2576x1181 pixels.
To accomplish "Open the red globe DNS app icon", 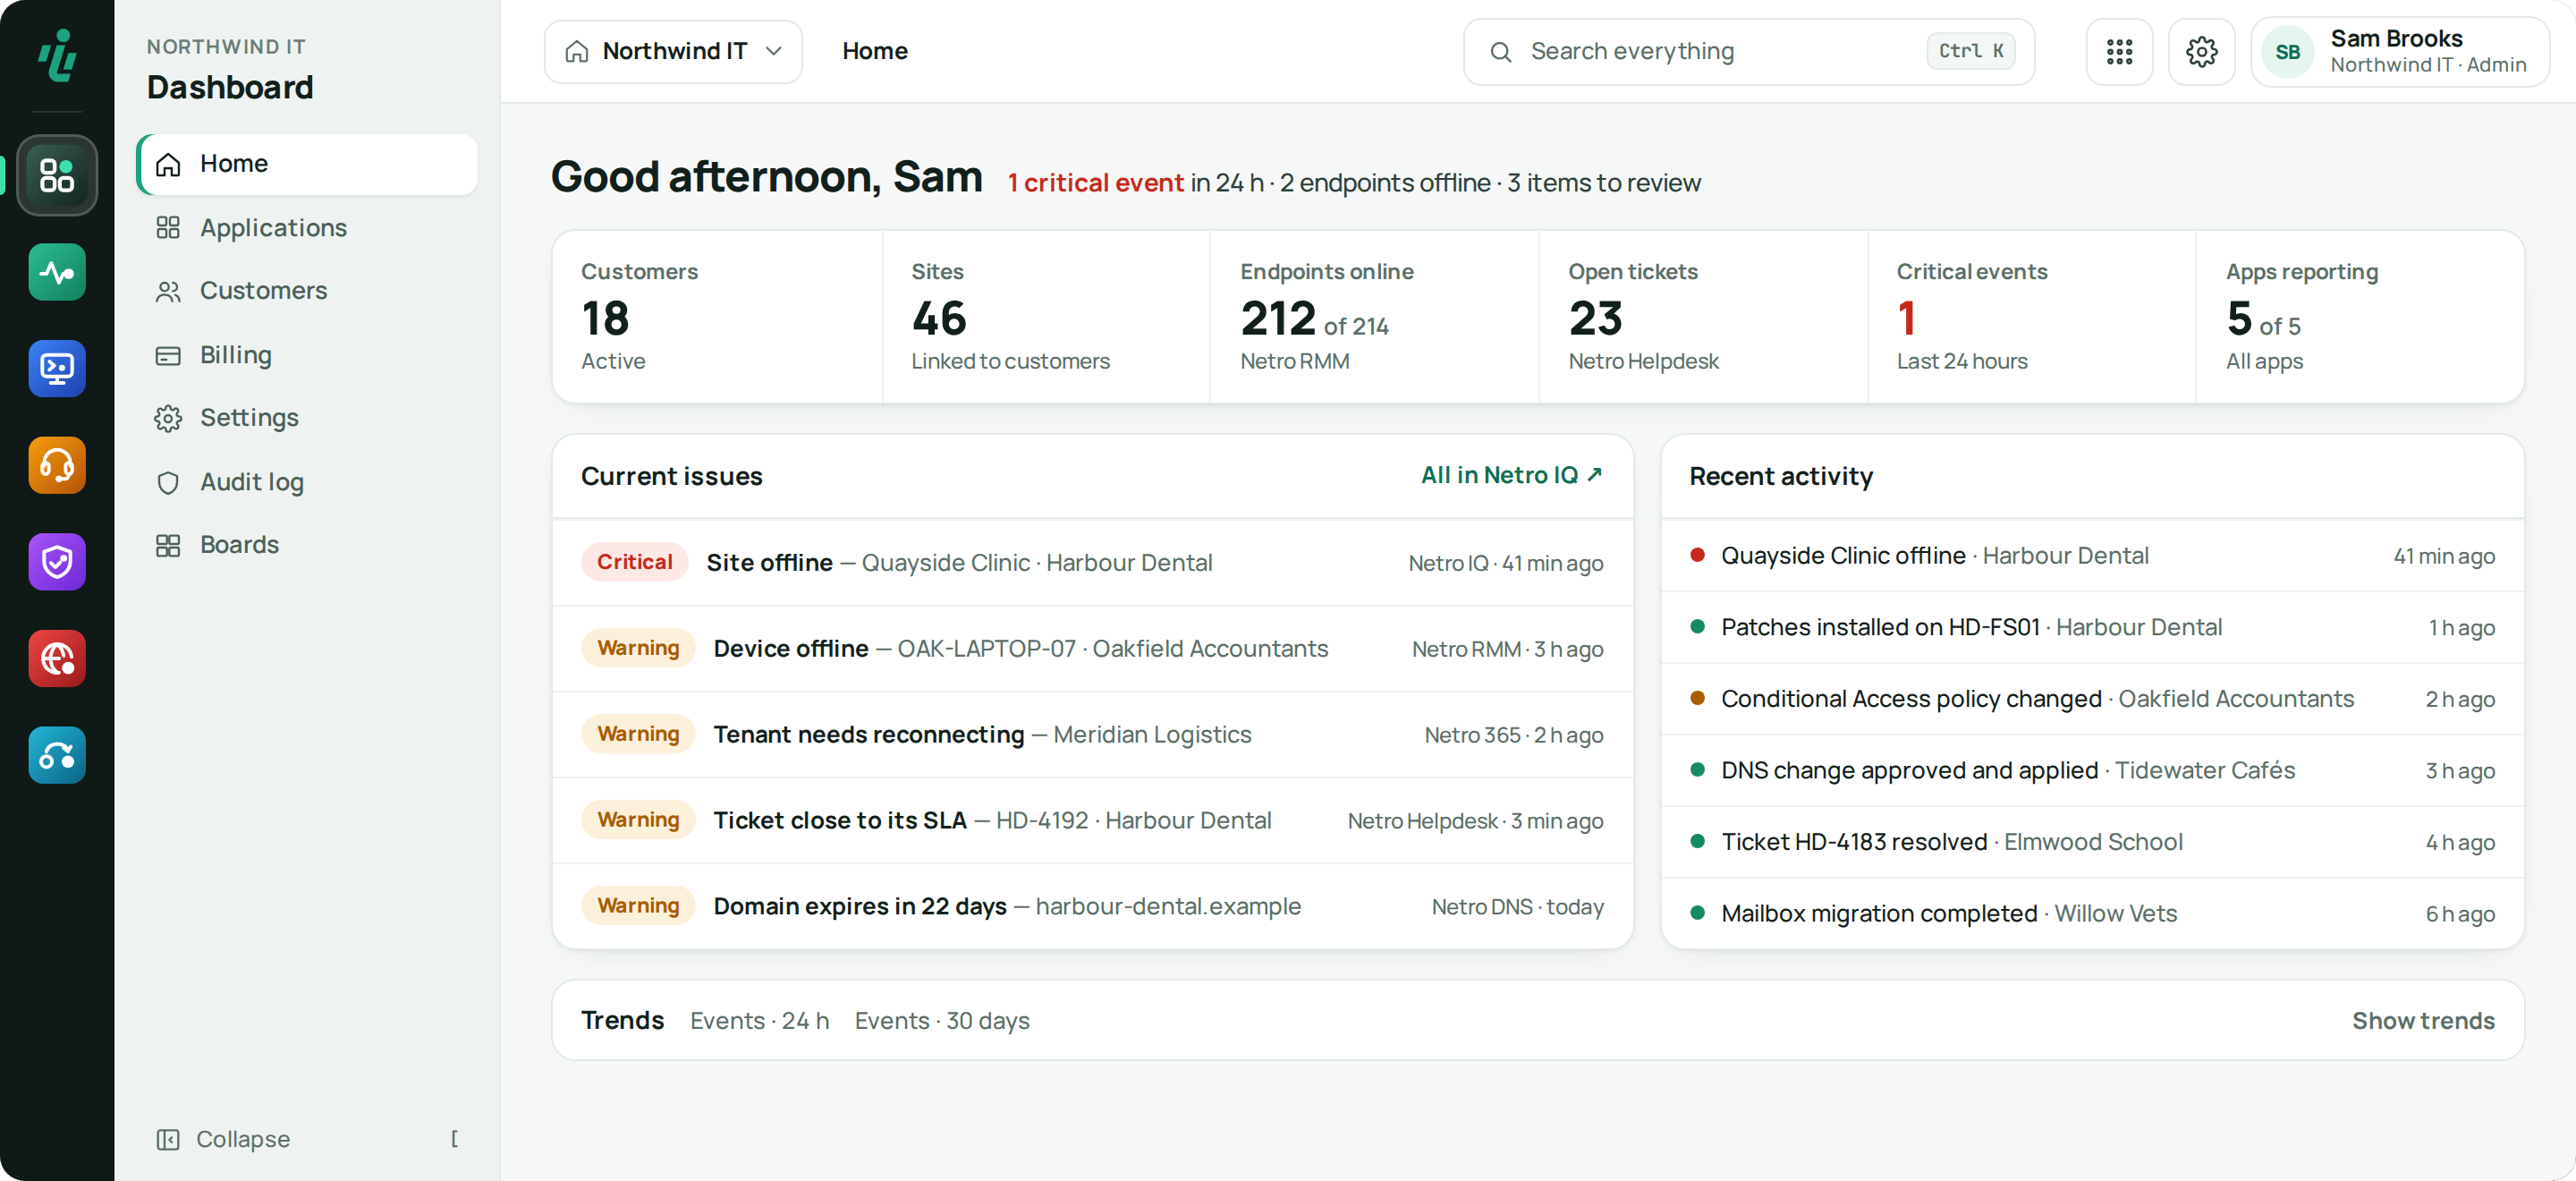I will (57, 659).
